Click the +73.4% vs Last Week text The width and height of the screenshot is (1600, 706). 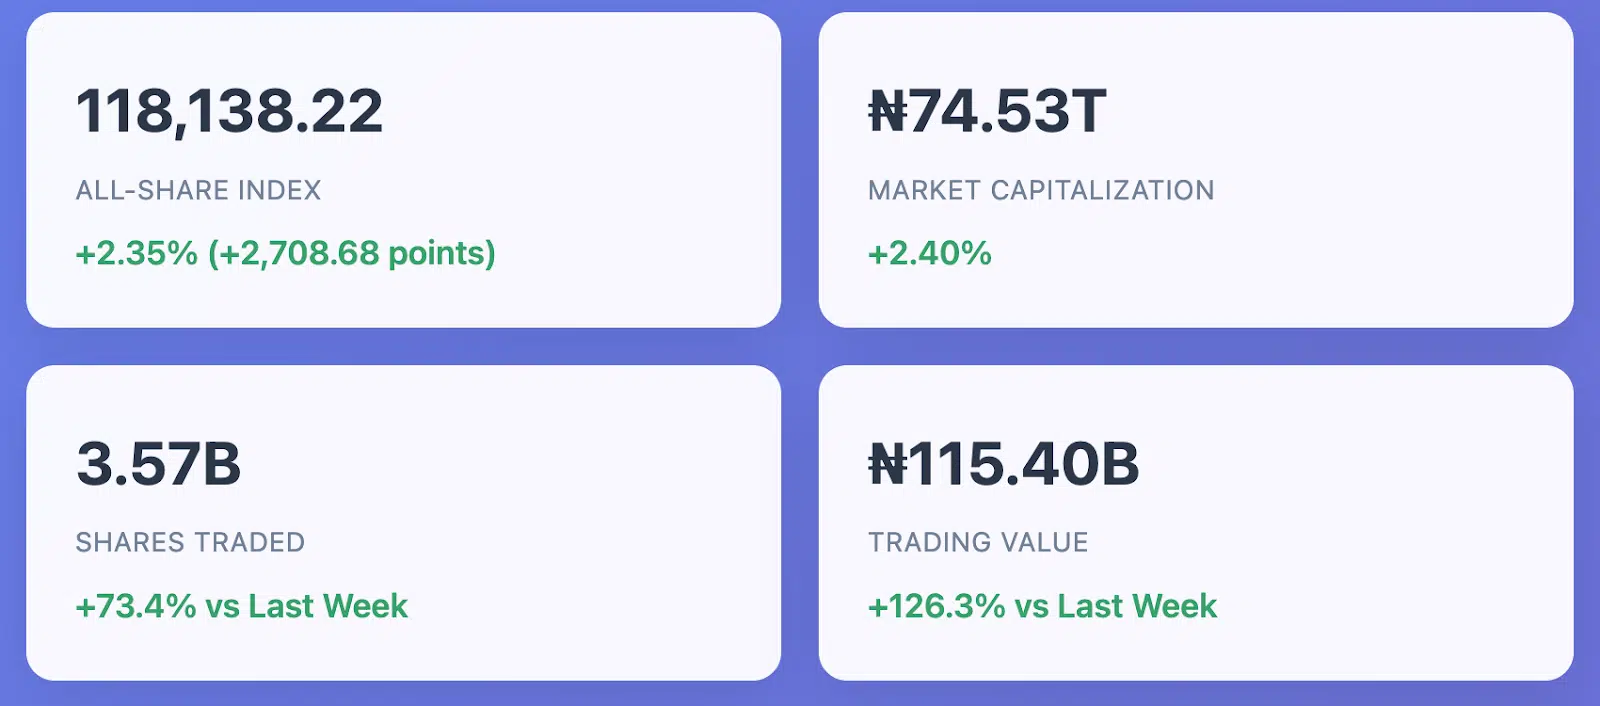point(242,606)
